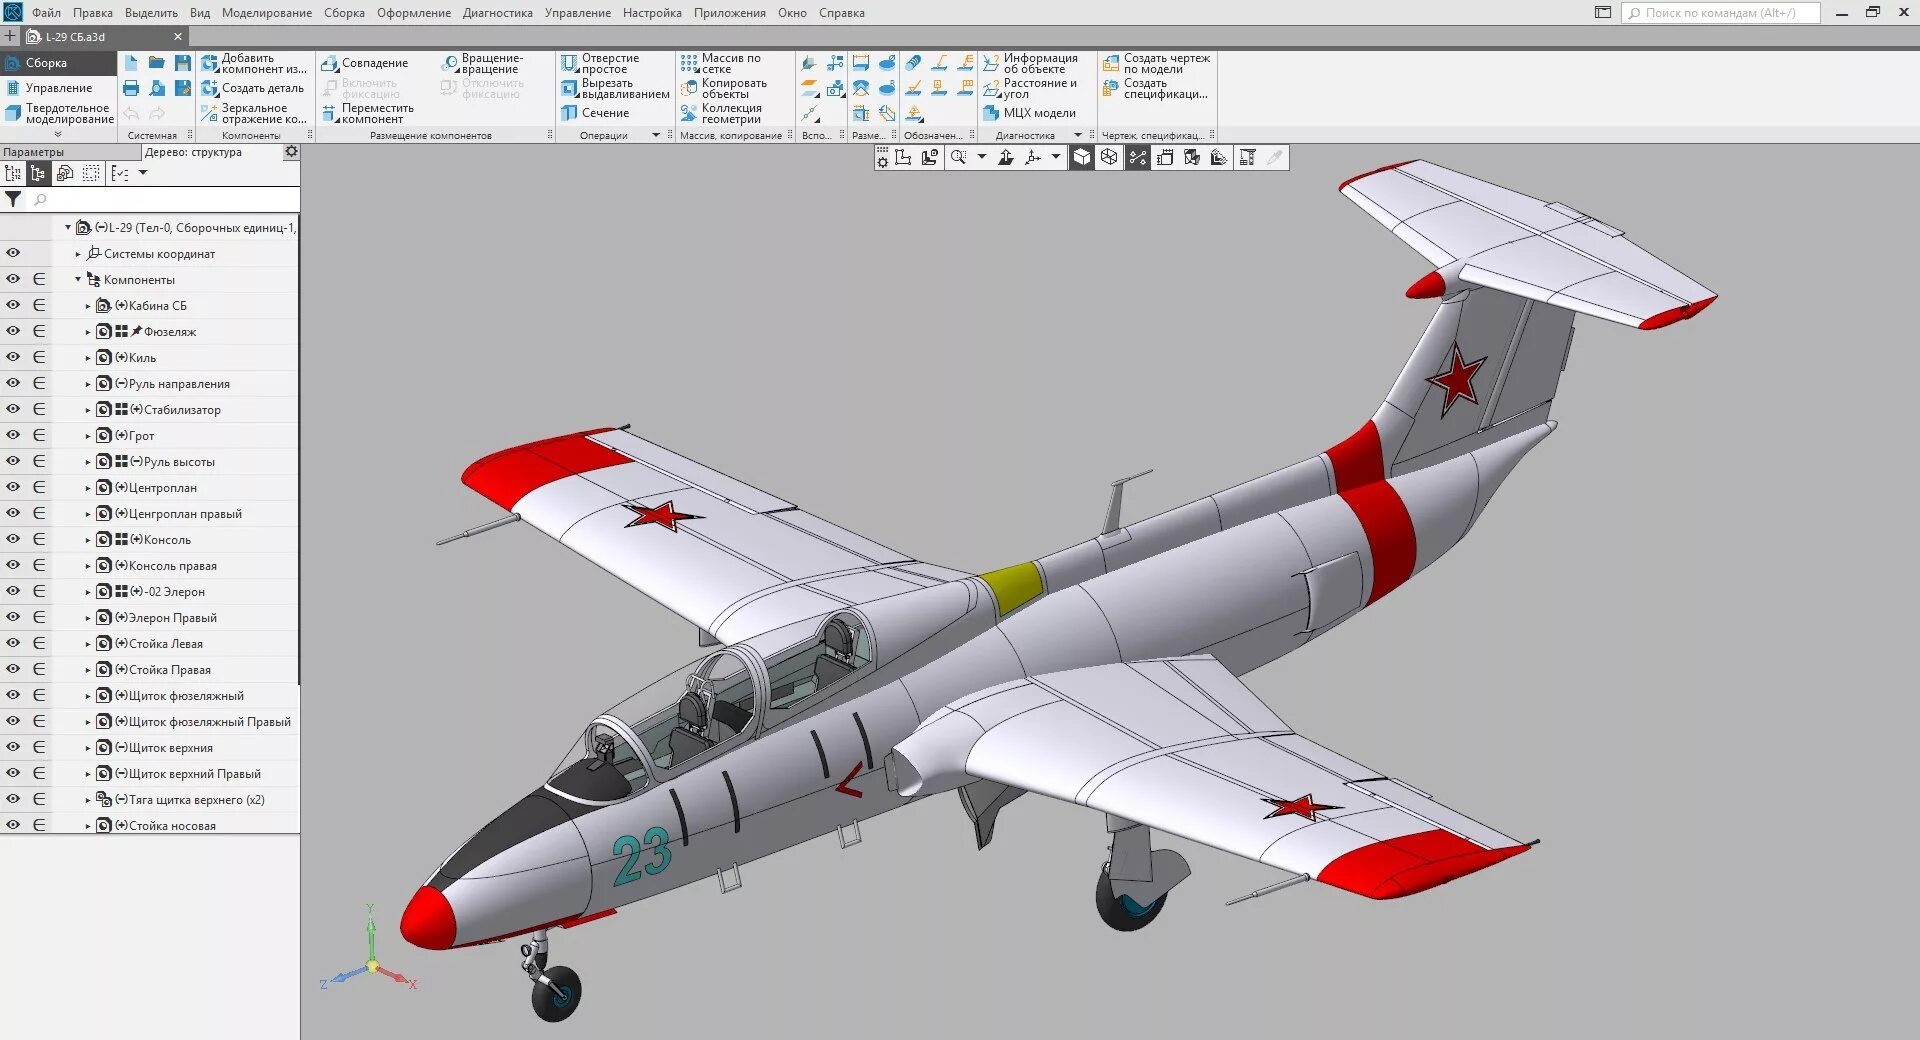Click the Создать чертеж по модели icon
1920x1040 pixels.
(1111, 63)
